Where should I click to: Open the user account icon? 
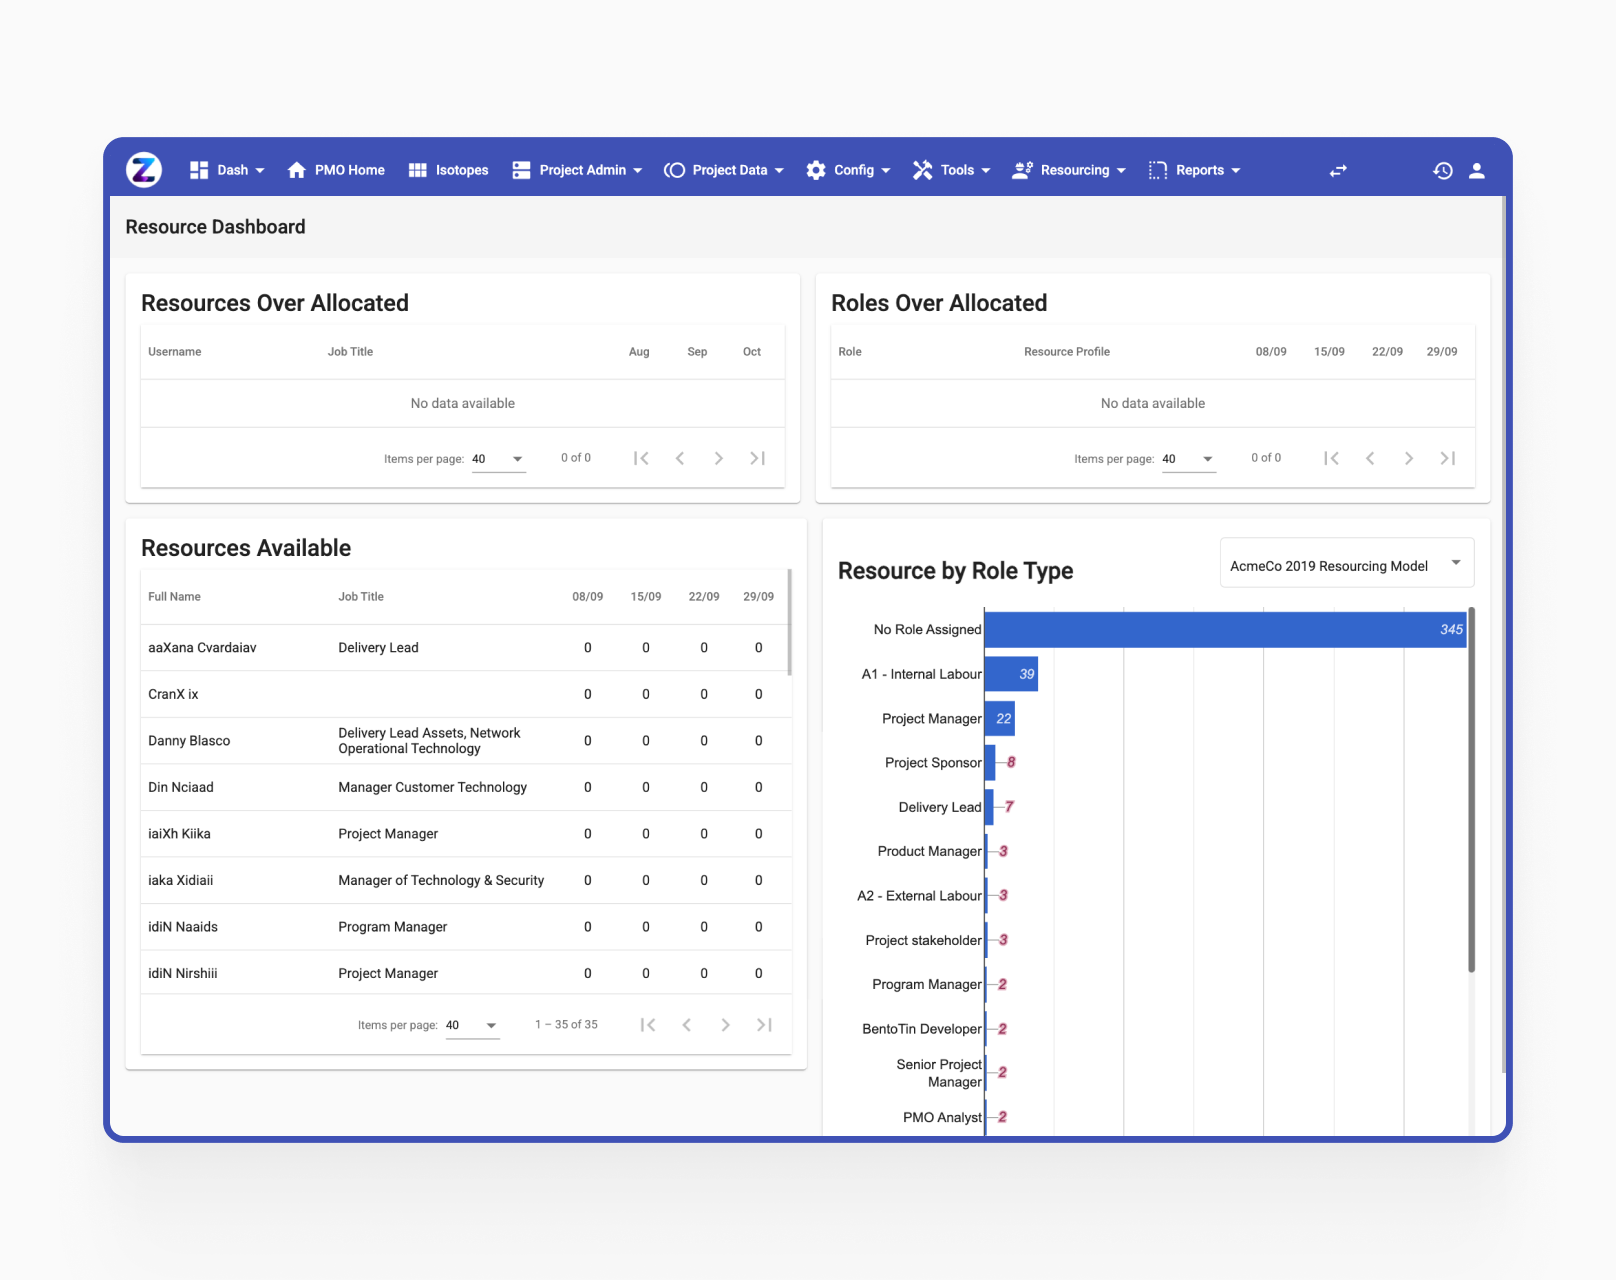coord(1476,171)
